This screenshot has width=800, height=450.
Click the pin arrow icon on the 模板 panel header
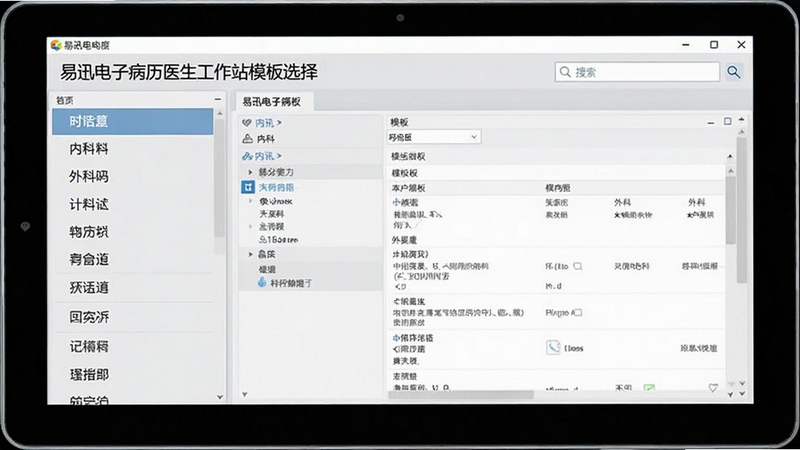click(x=741, y=119)
